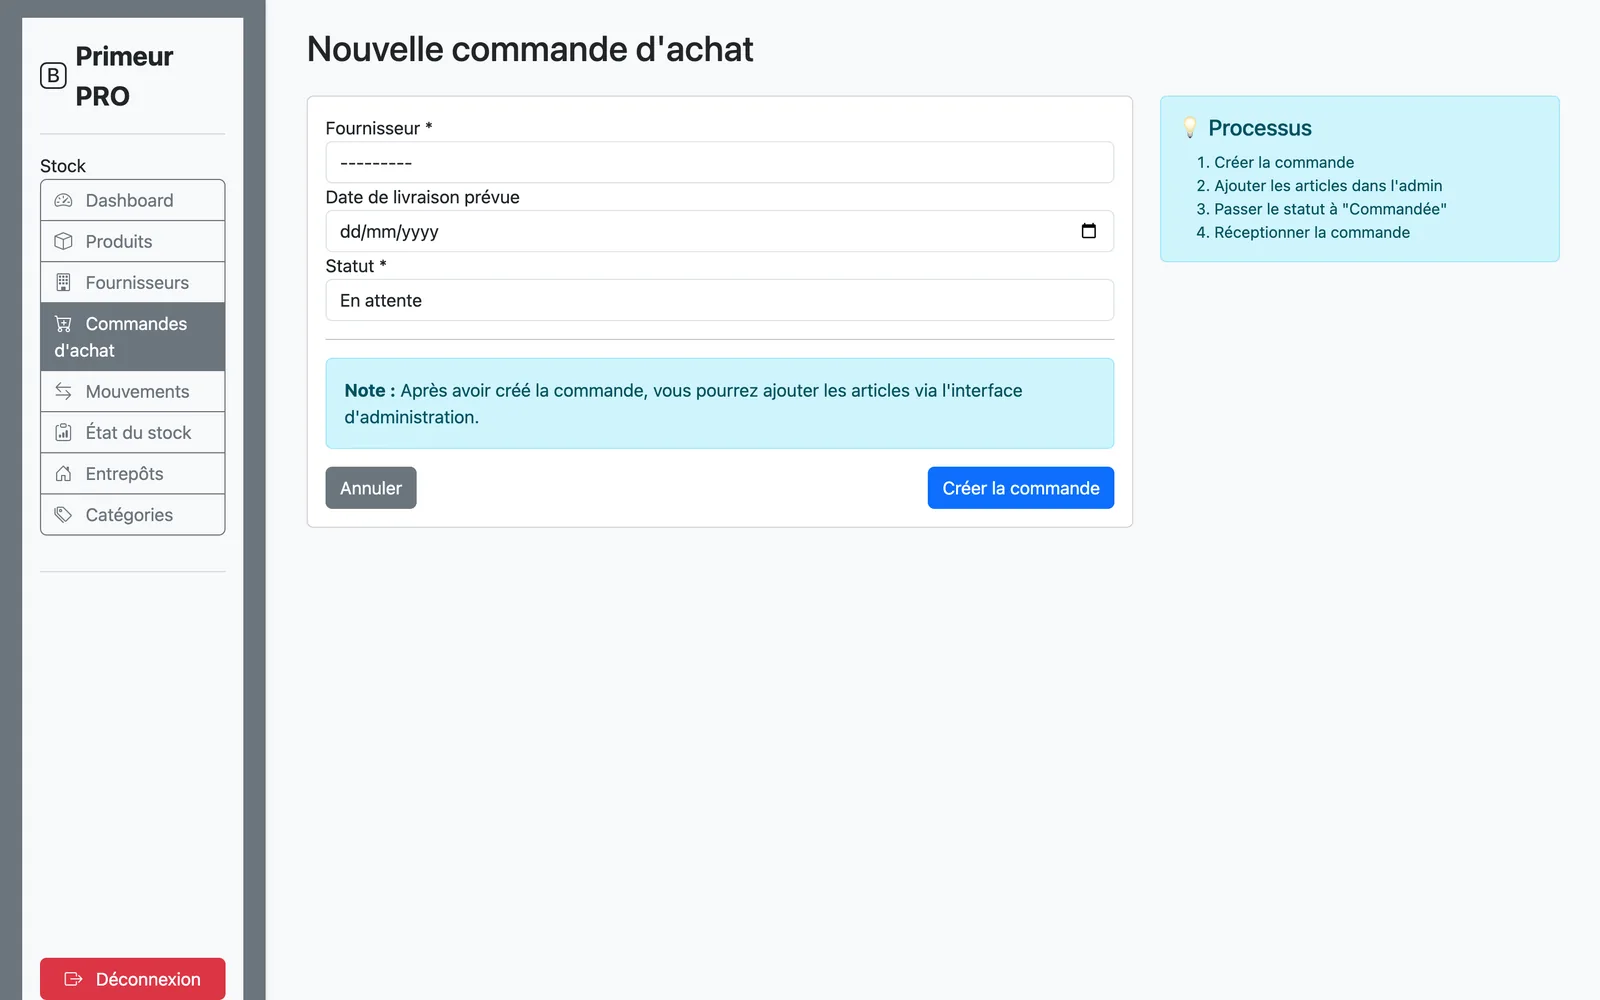Click the Bootstrap B logo icon
1600x1000 pixels.
click(53, 76)
